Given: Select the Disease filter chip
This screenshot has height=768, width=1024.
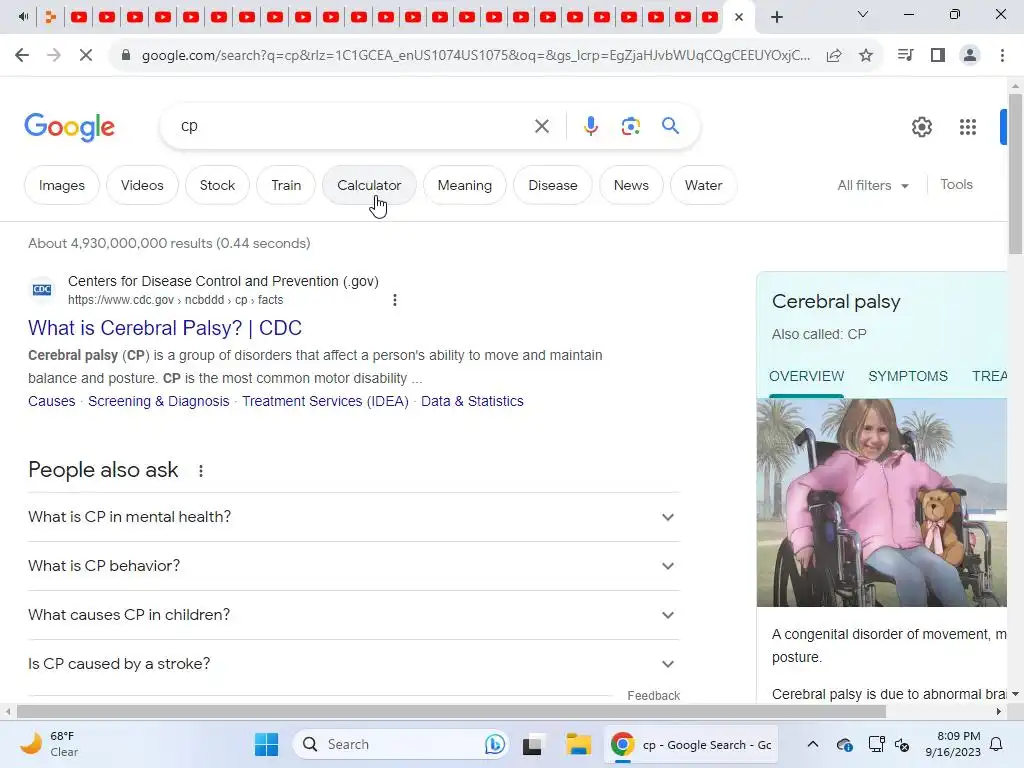Looking at the screenshot, I should click(x=552, y=185).
